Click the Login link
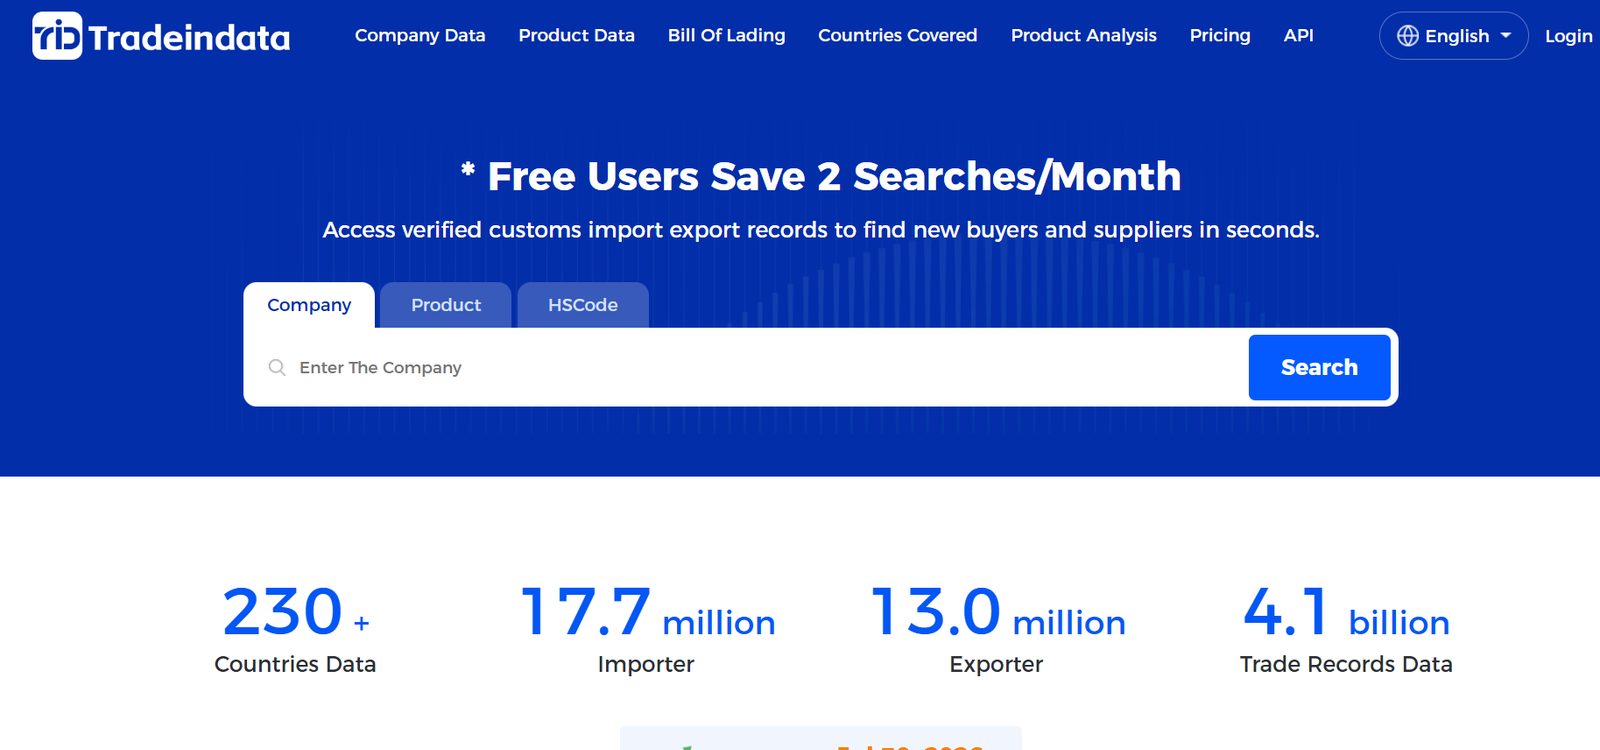Viewport: 1600px width, 750px height. click(1568, 36)
